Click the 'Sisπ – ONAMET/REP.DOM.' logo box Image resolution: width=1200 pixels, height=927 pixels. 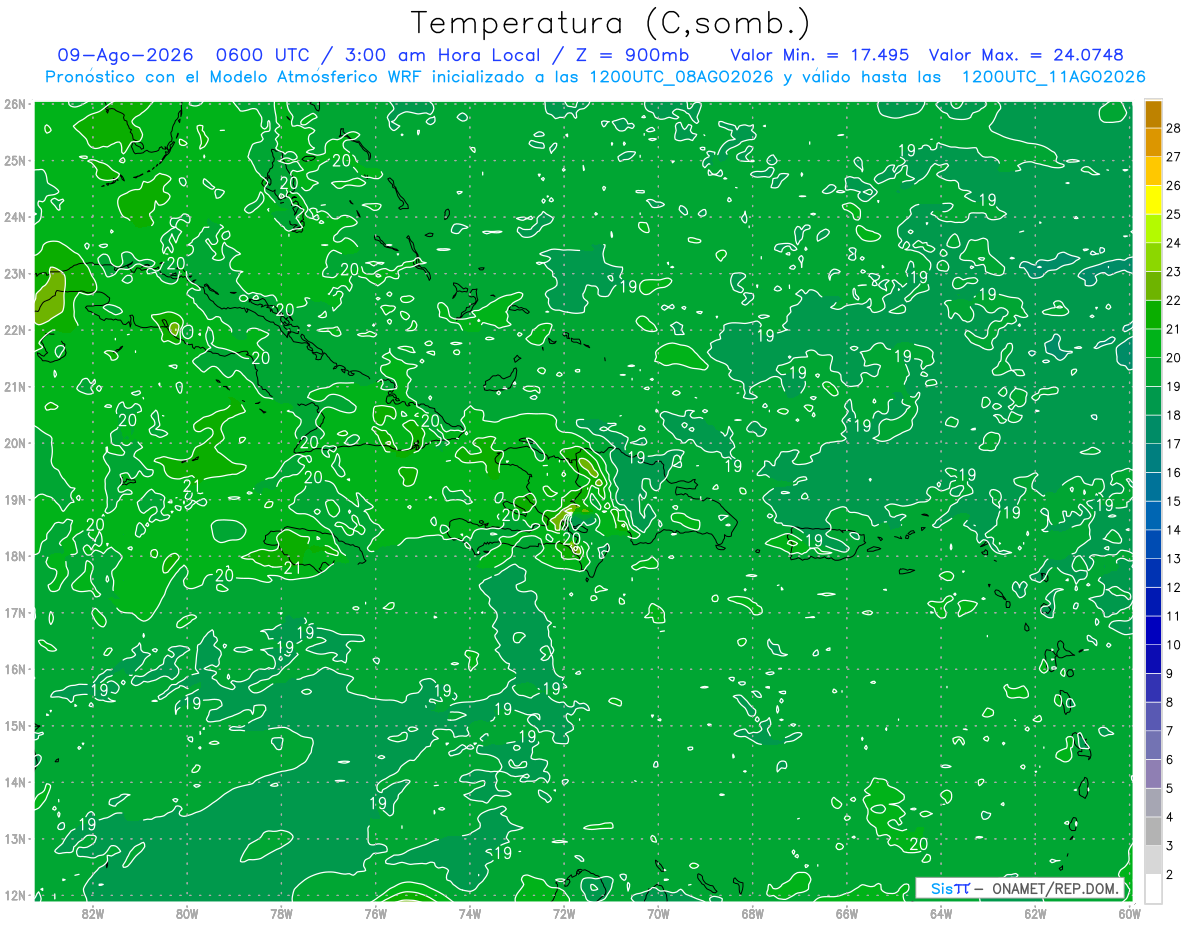click(1020, 888)
